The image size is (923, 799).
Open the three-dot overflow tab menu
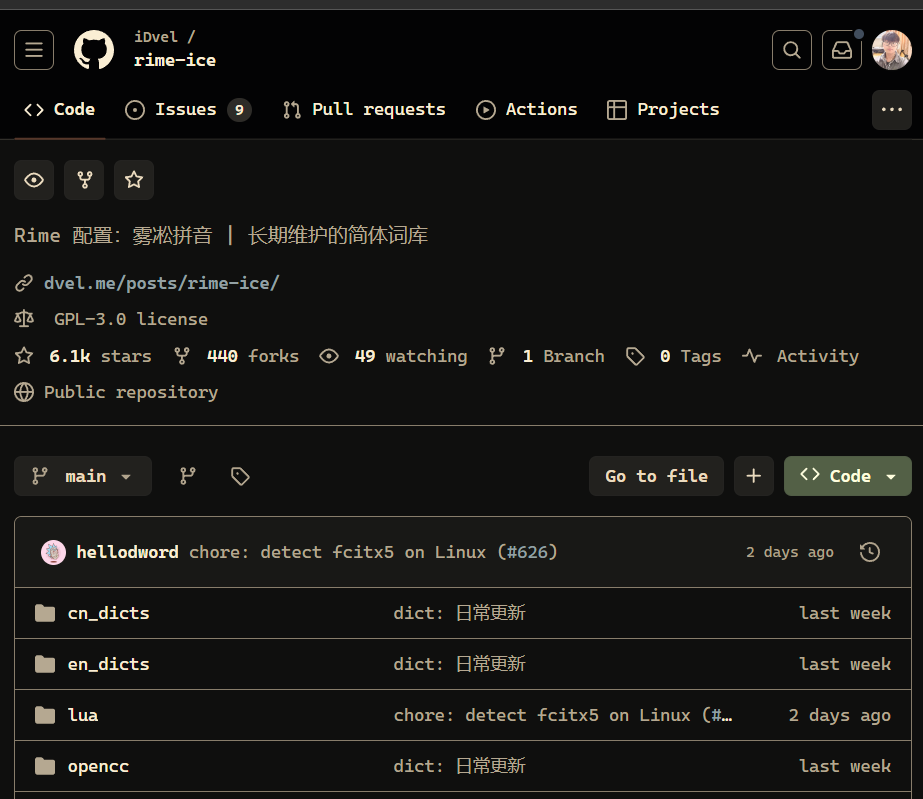(x=892, y=110)
